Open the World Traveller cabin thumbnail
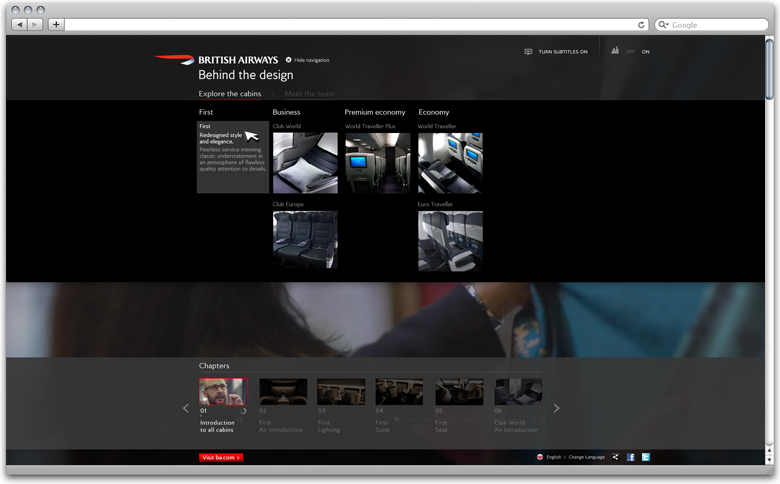 click(x=450, y=163)
